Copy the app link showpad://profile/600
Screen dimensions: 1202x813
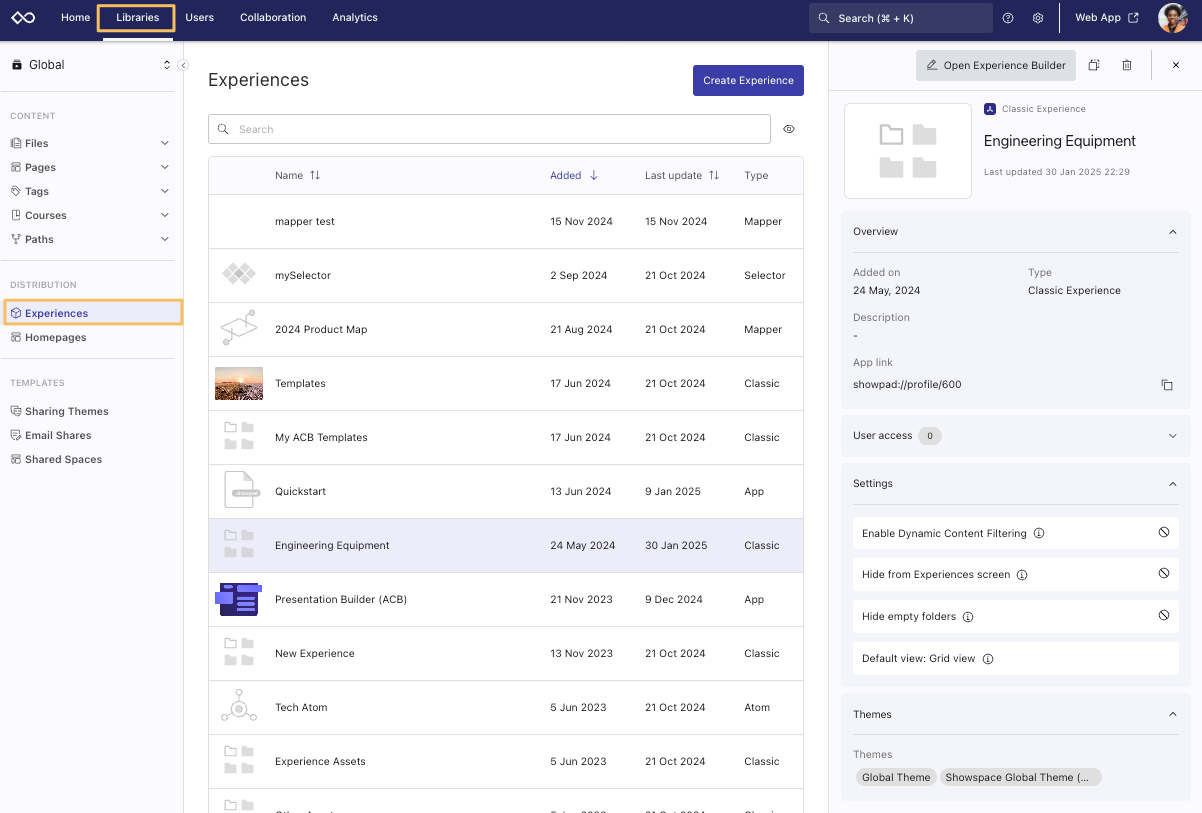tap(1166, 385)
